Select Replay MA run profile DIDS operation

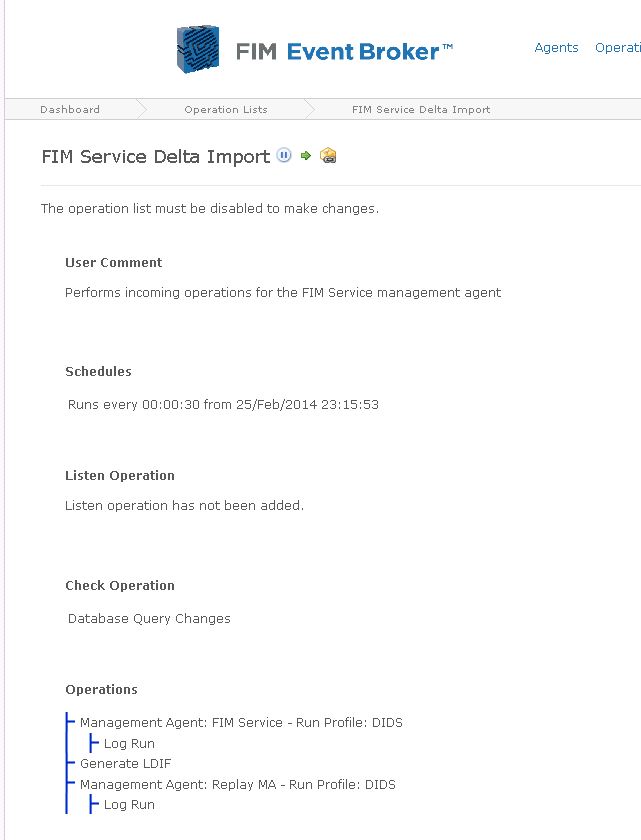pyautogui.click(x=238, y=785)
